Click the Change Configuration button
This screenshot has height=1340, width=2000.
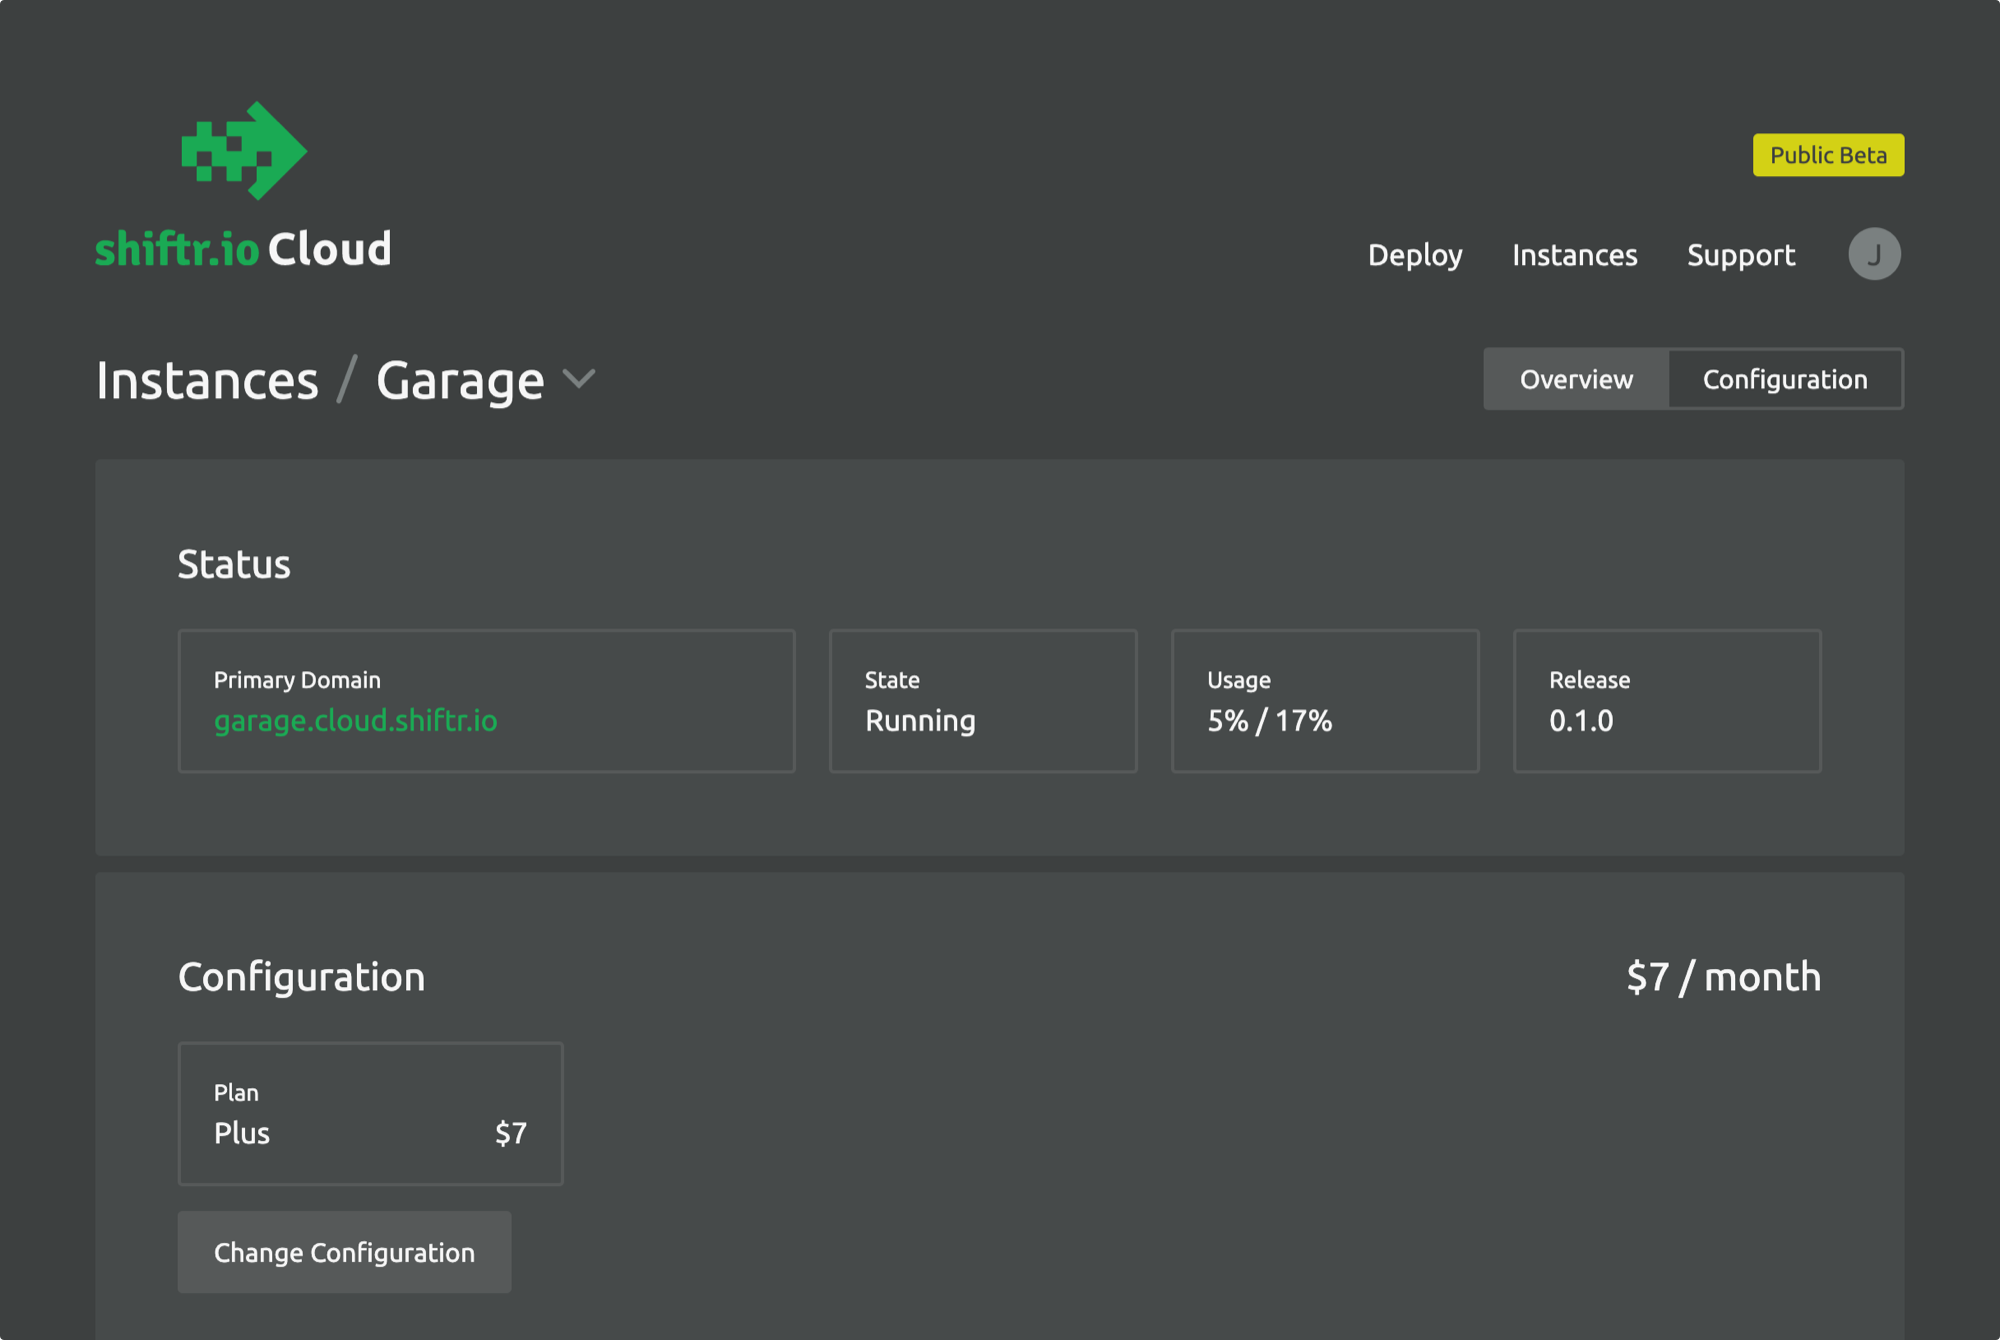(x=344, y=1252)
